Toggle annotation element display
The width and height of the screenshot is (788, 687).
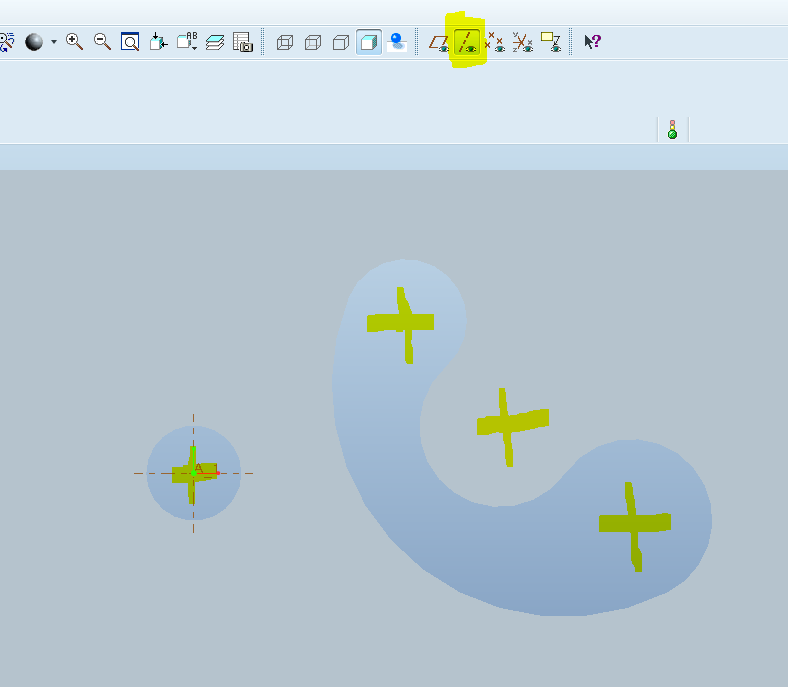click(x=551, y=42)
